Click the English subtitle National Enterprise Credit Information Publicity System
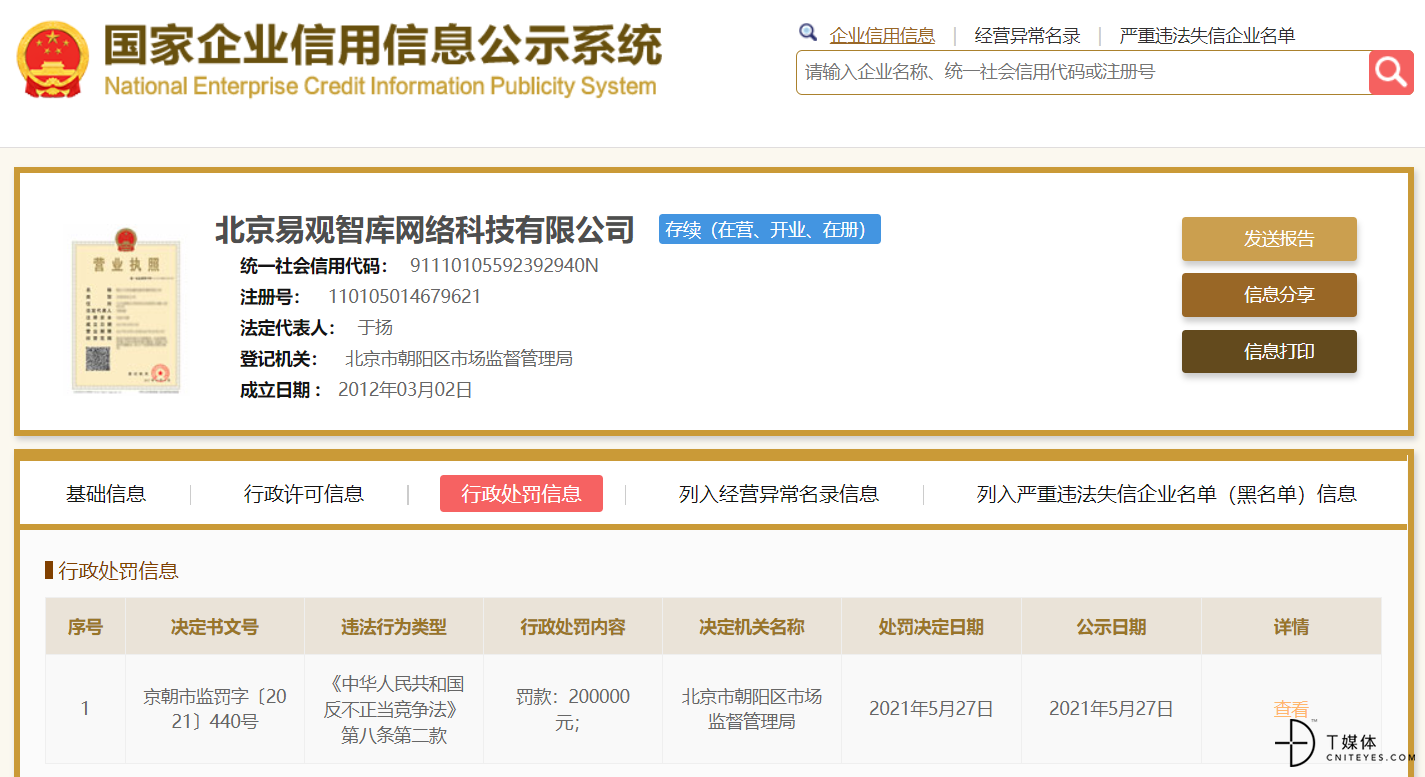The image size is (1425, 777). (380, 86)
